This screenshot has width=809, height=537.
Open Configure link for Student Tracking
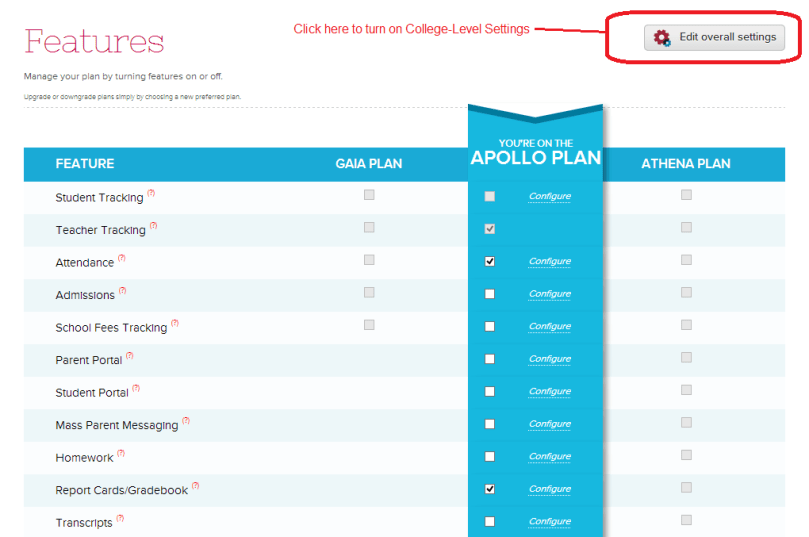550,196
